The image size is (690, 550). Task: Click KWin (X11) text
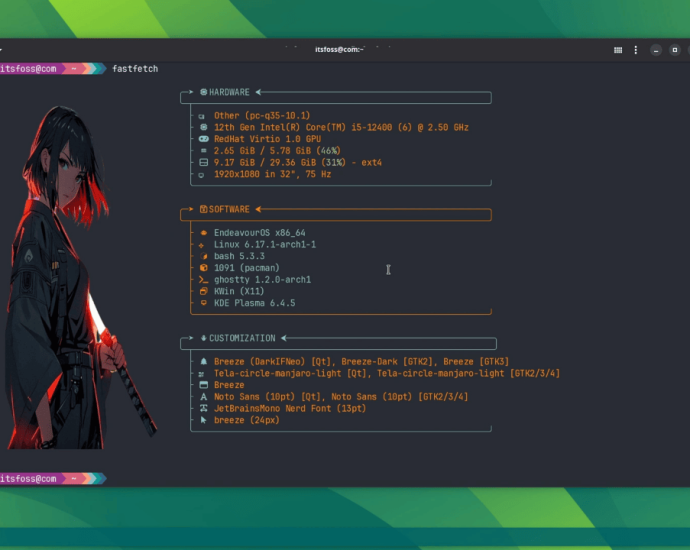click(239, 291)
